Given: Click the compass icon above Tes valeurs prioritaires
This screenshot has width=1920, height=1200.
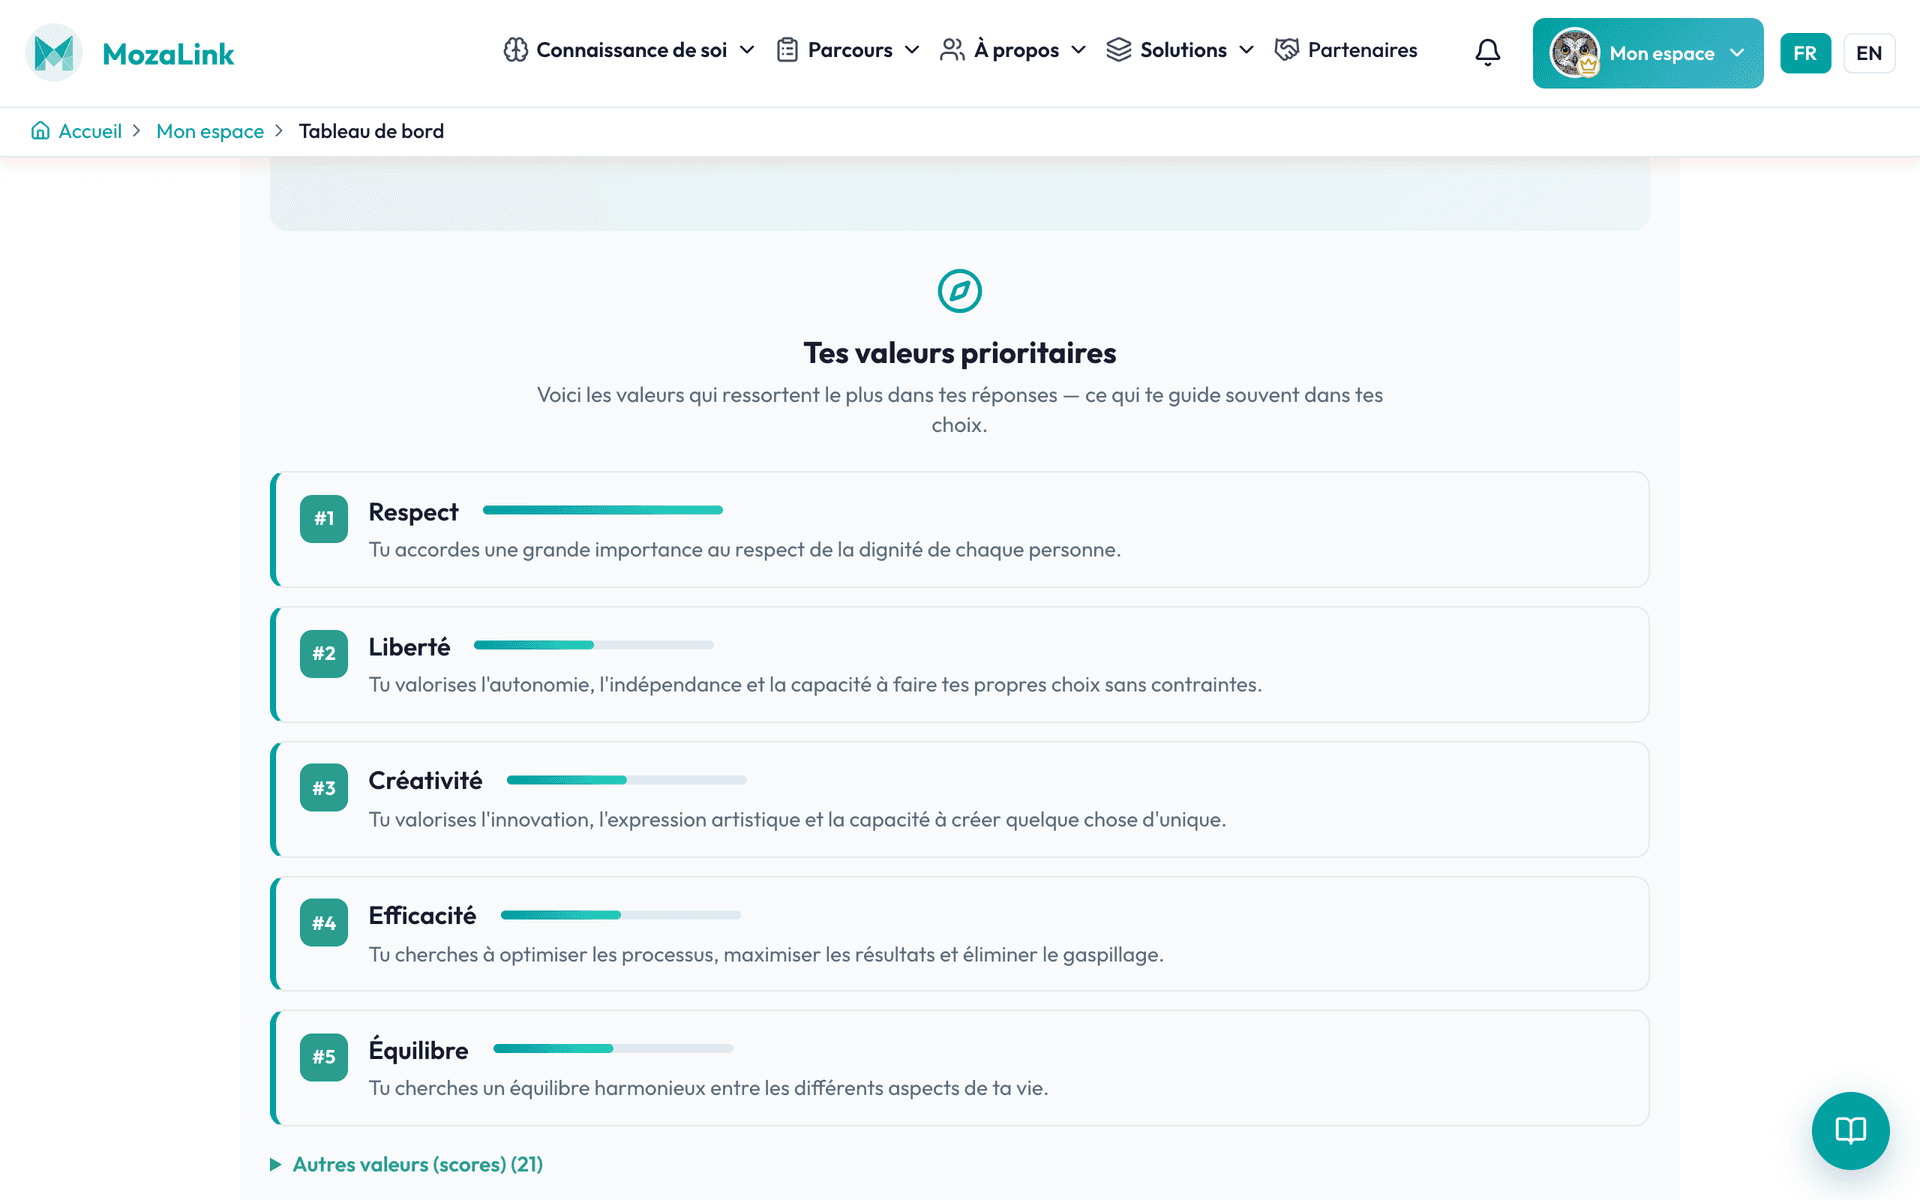Looking at the screenshot, I should [x=960, y=291].
